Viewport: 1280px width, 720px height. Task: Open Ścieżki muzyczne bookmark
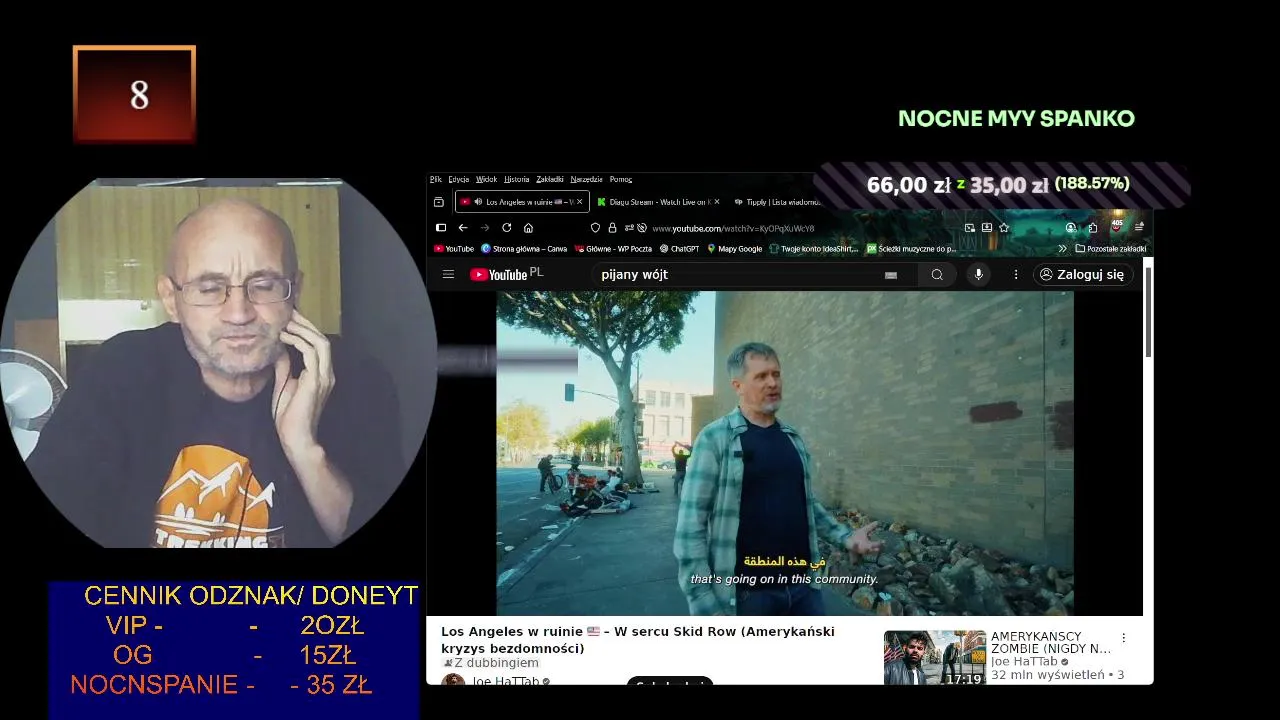coord(911,249)
